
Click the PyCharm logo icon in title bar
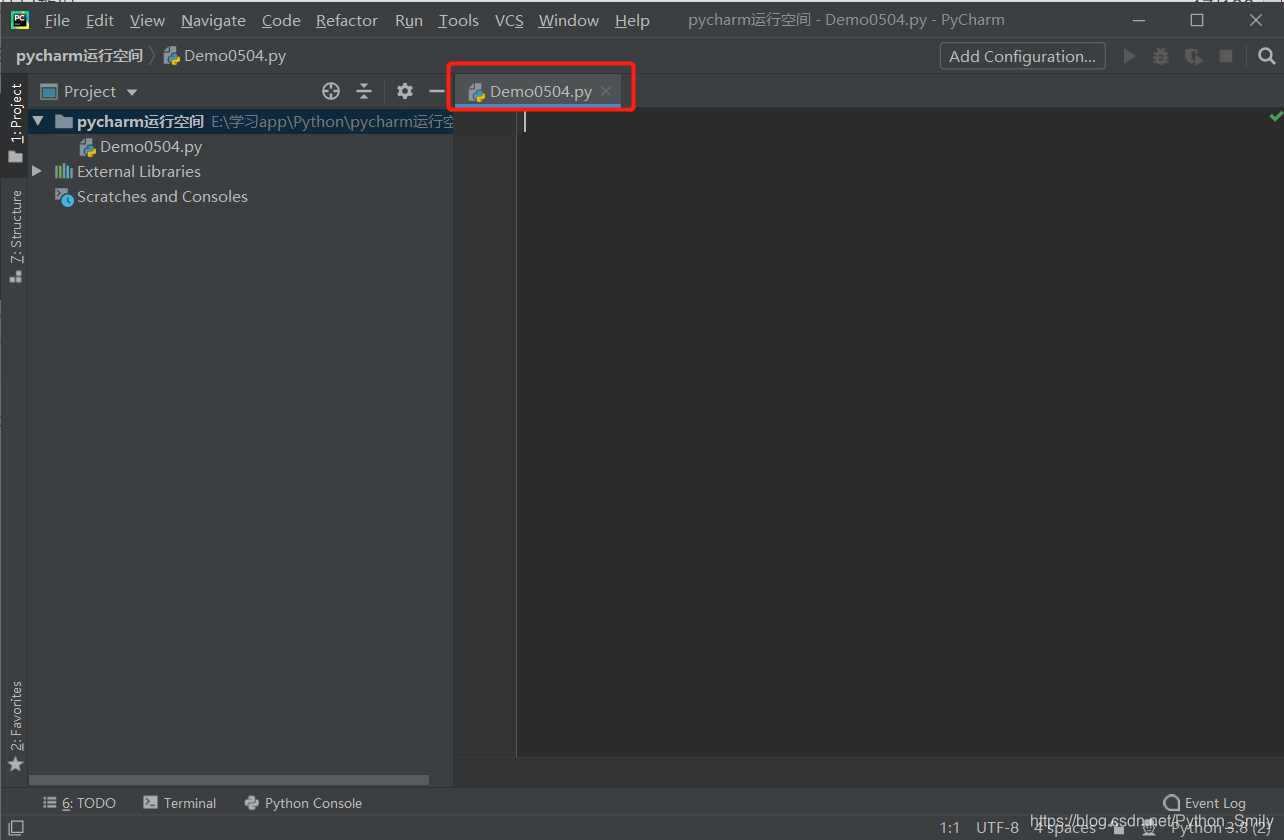point(19,19)
